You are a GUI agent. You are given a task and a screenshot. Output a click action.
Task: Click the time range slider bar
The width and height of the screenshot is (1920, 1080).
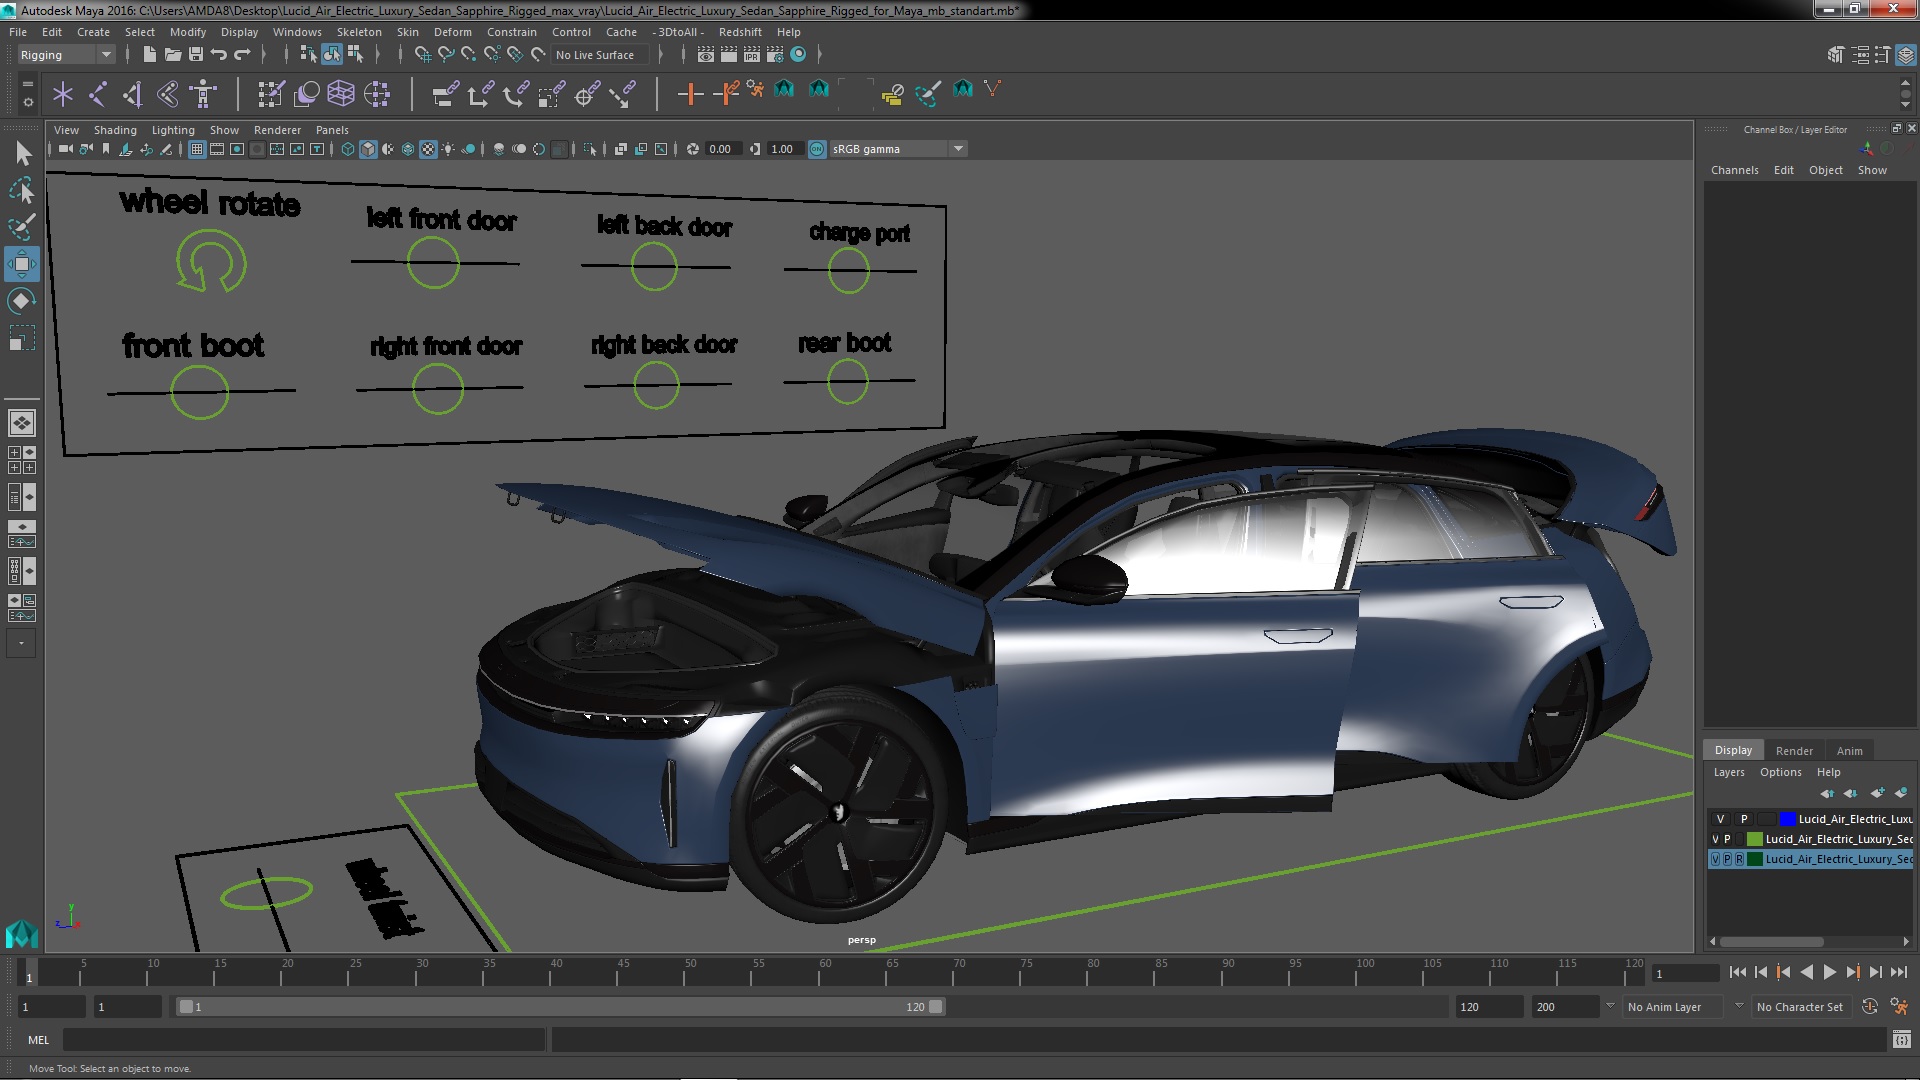(x=560, y=1007)
